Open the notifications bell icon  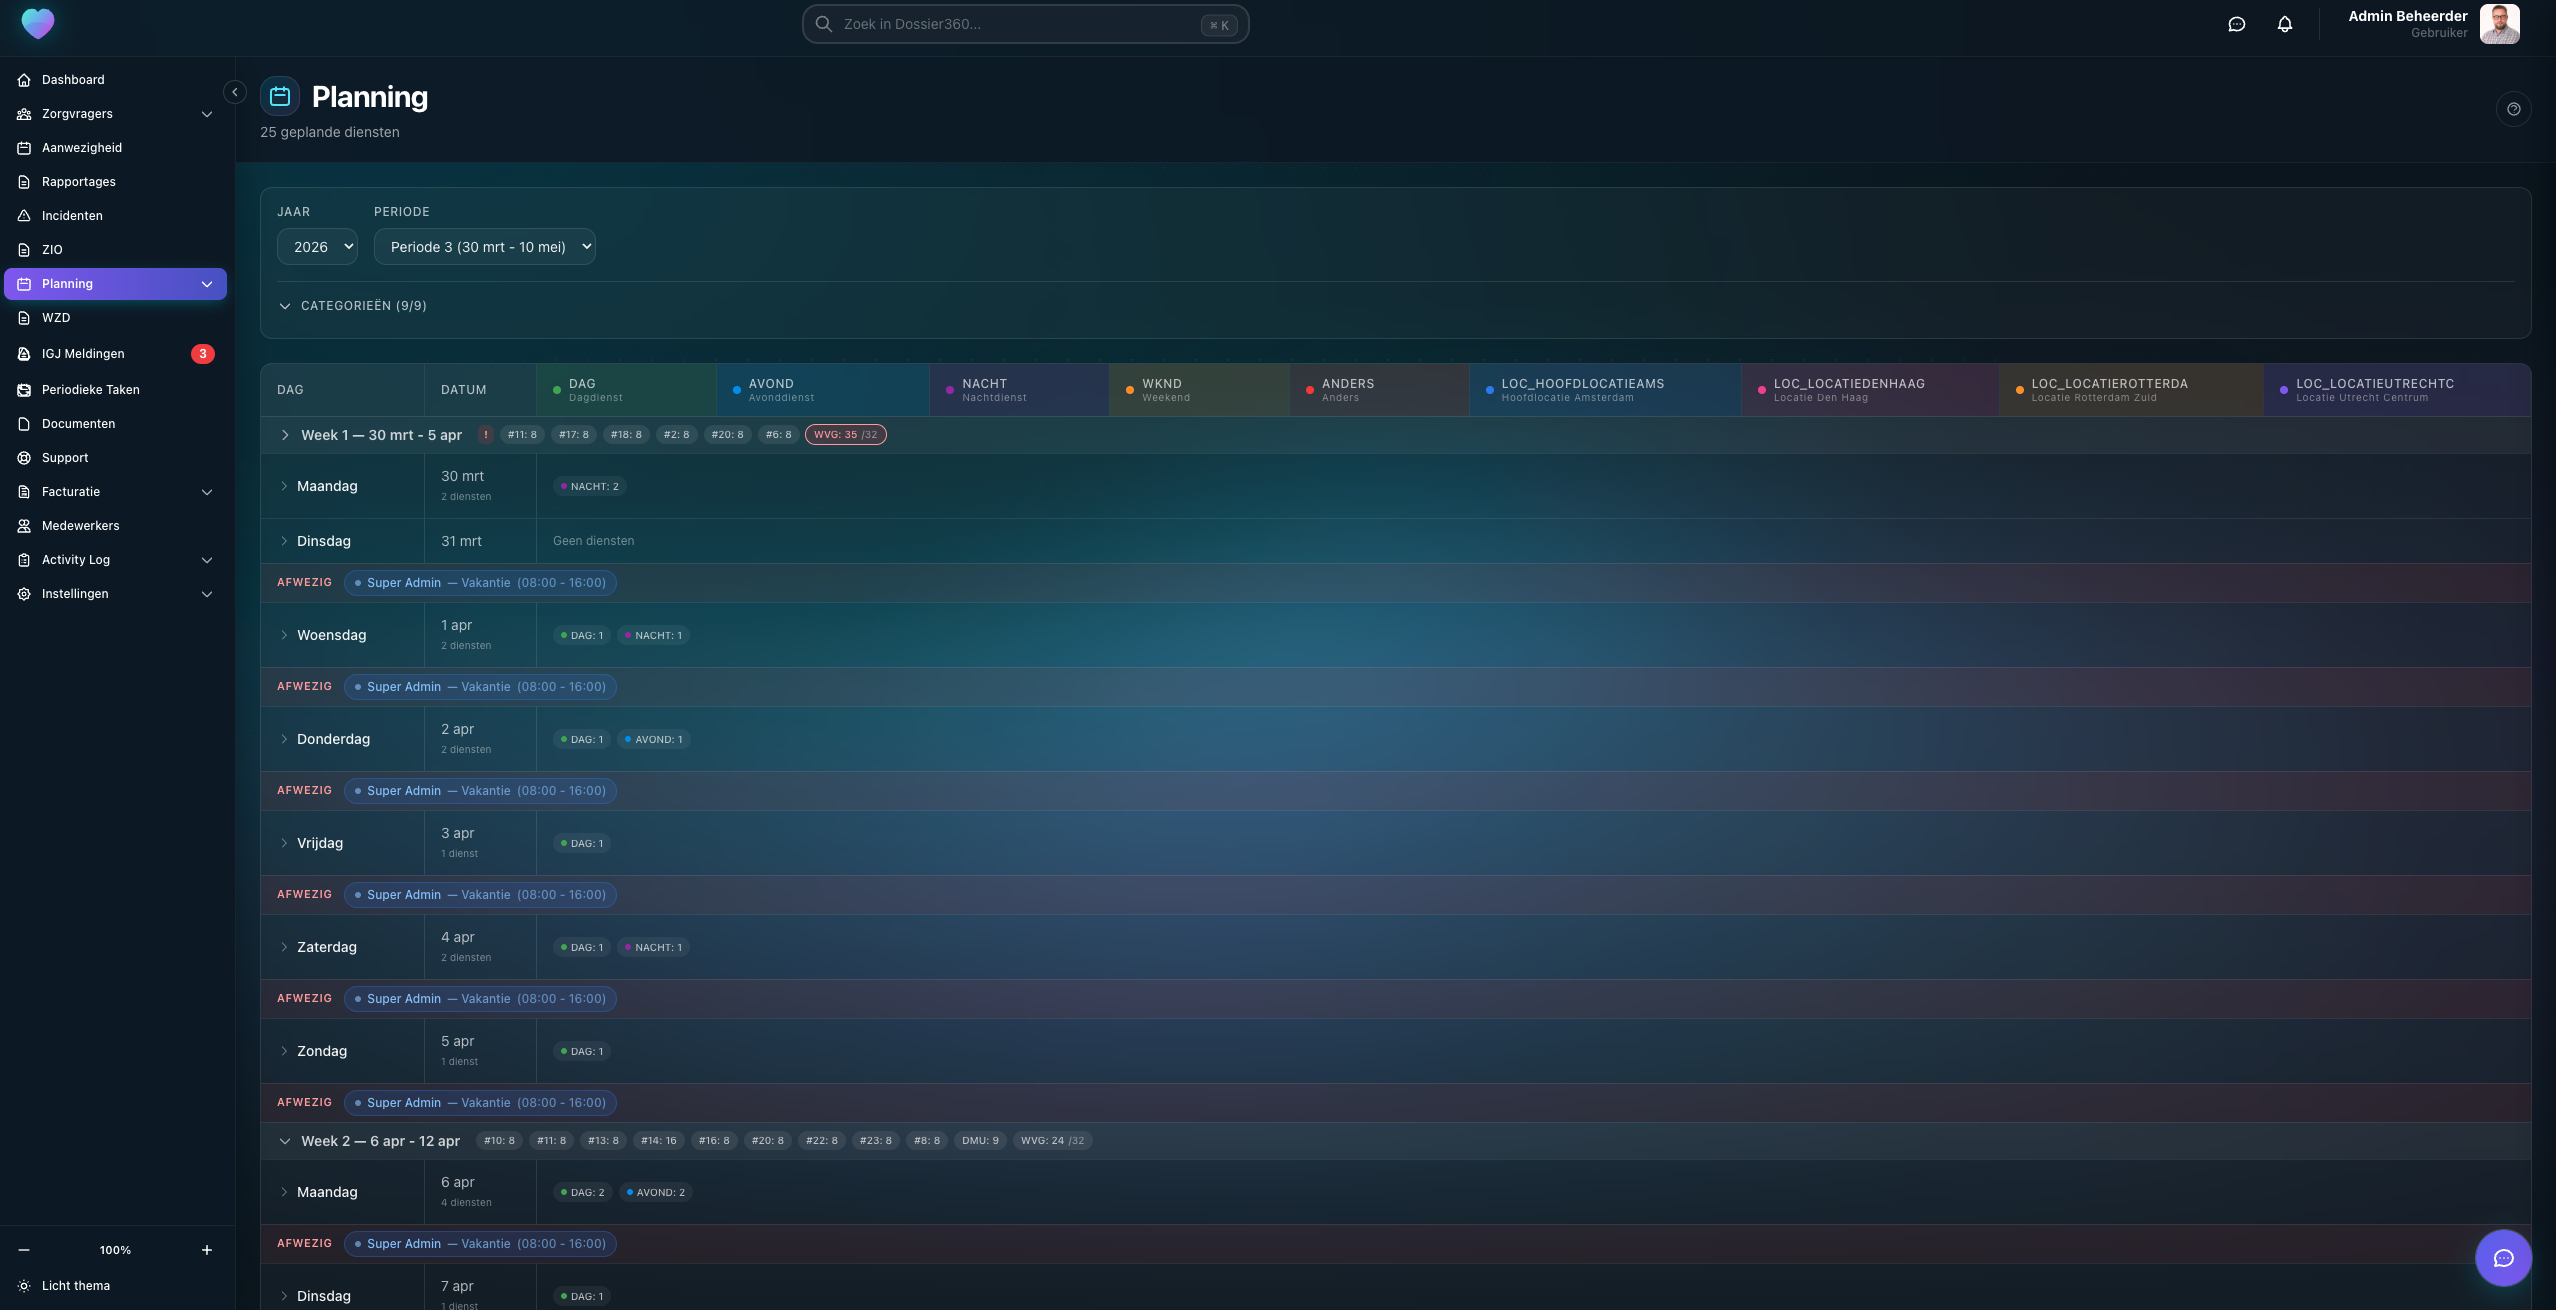[x=2284, y=24]
